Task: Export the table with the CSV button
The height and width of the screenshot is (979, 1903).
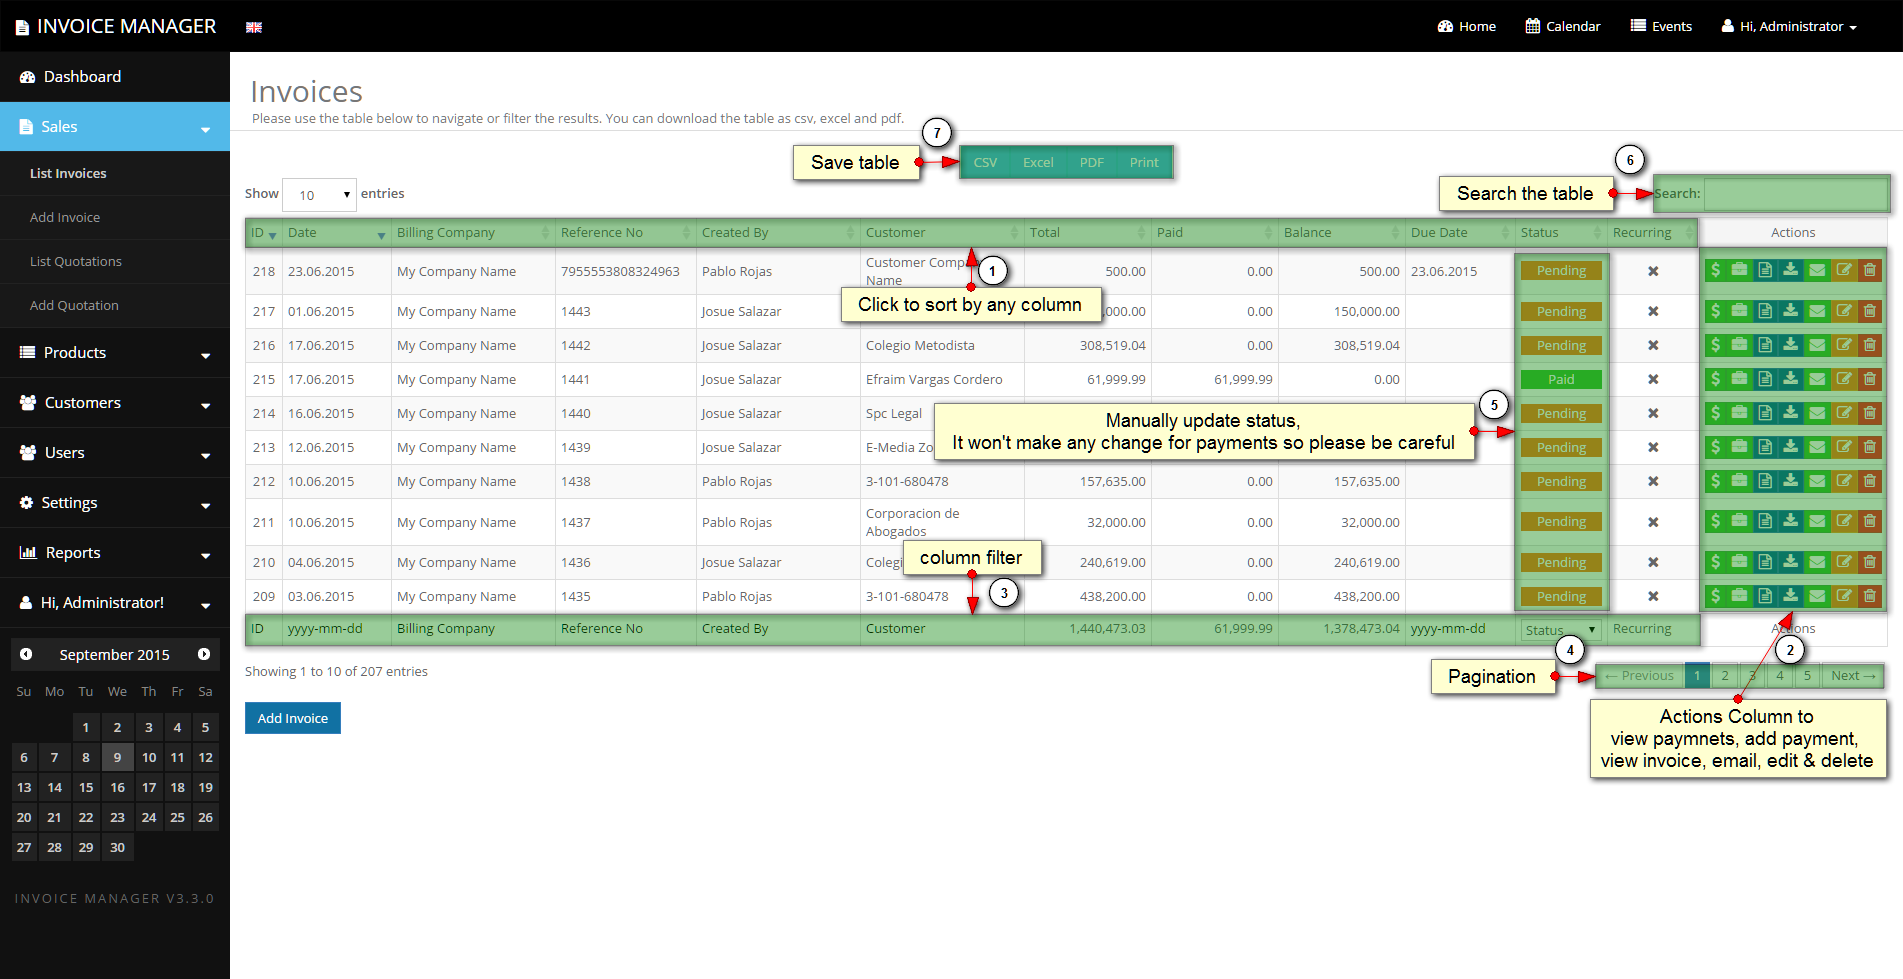Action: (985, 162)
